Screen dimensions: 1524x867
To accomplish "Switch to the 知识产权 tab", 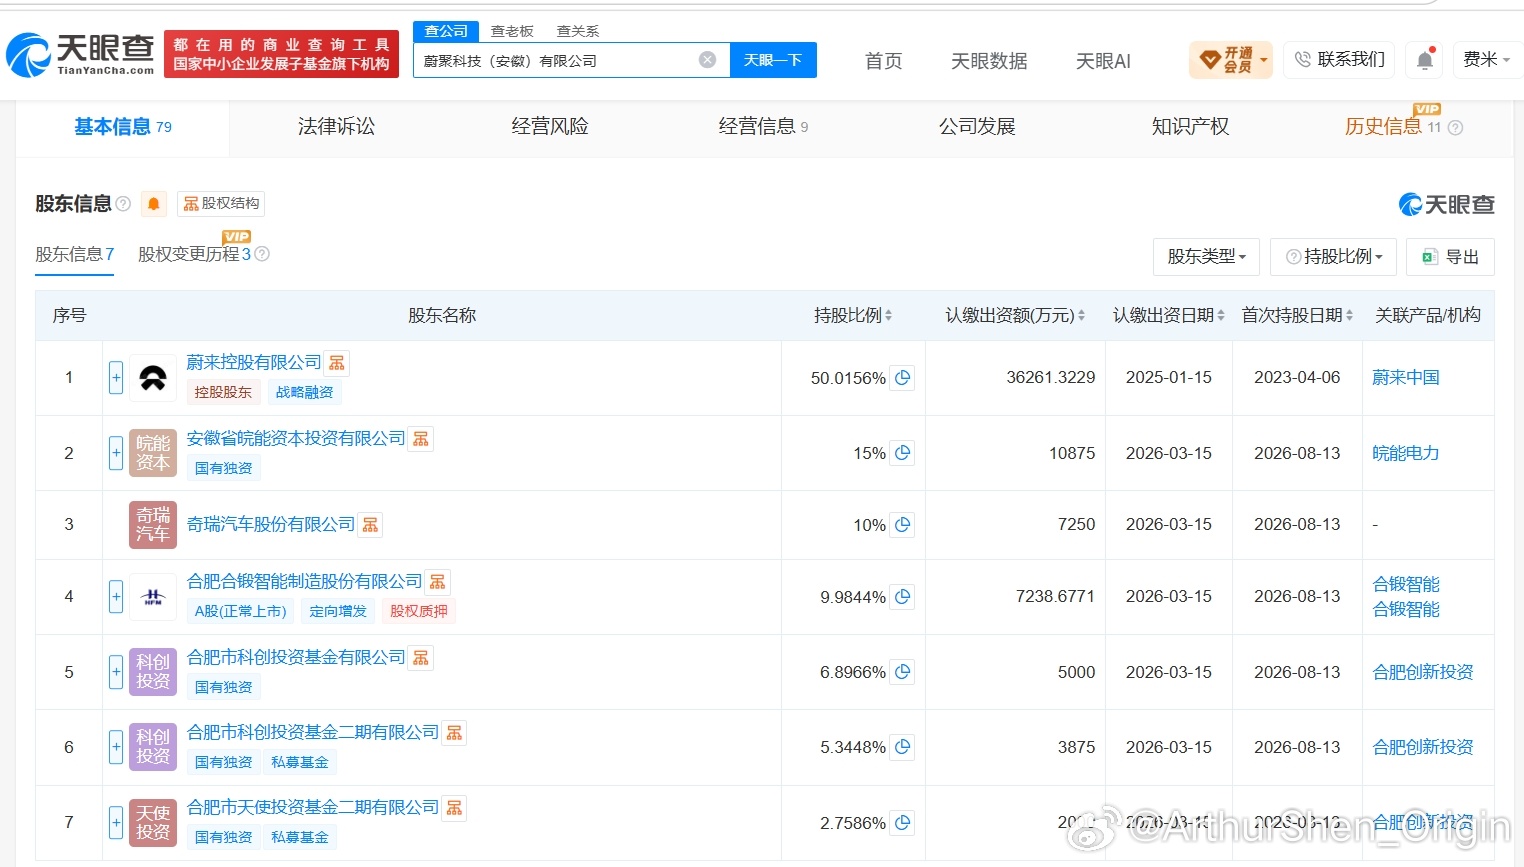I will point(1190,127).
